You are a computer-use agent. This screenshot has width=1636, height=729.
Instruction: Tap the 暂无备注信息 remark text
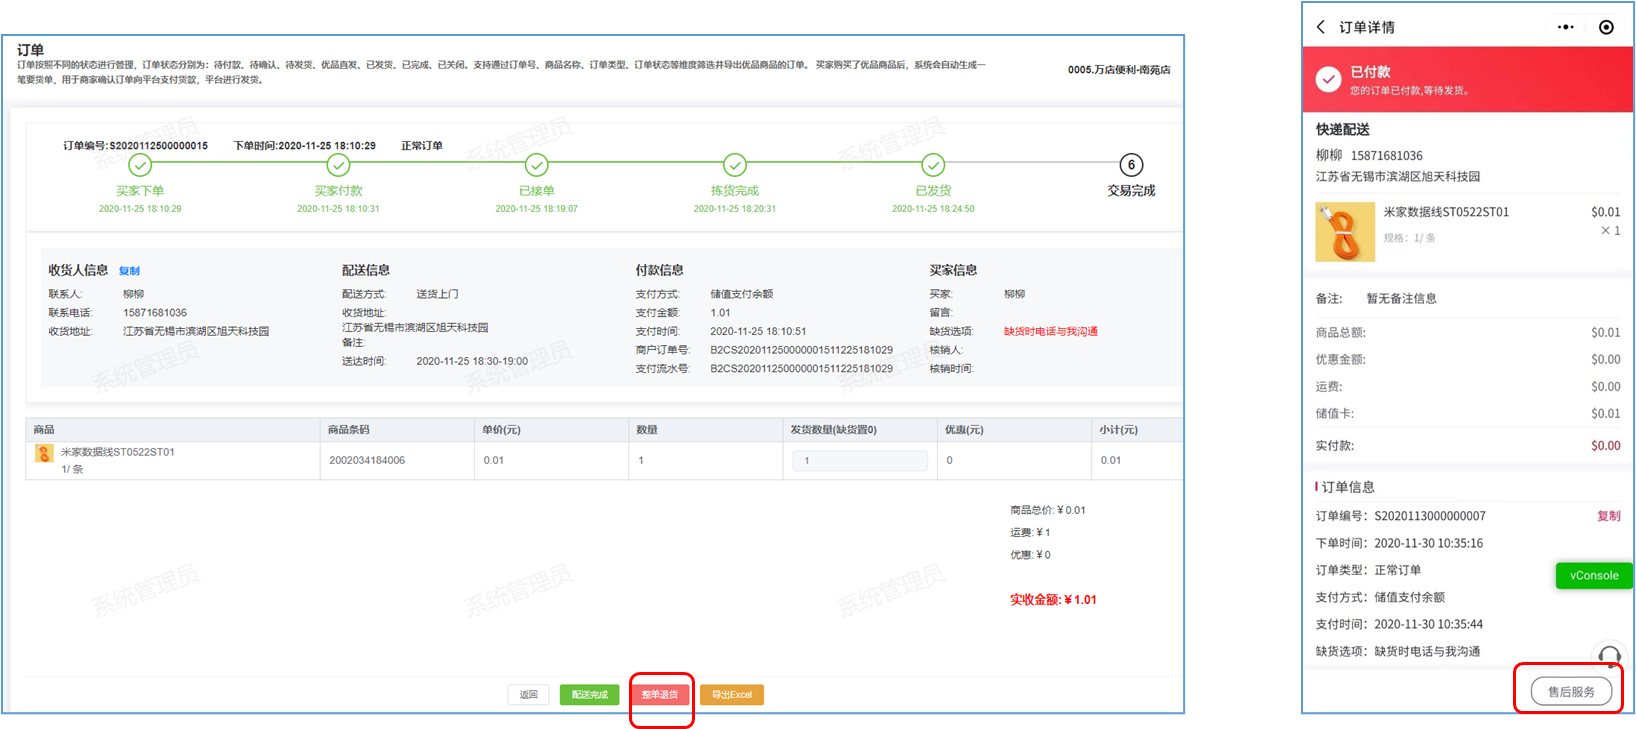(1402, 299)
